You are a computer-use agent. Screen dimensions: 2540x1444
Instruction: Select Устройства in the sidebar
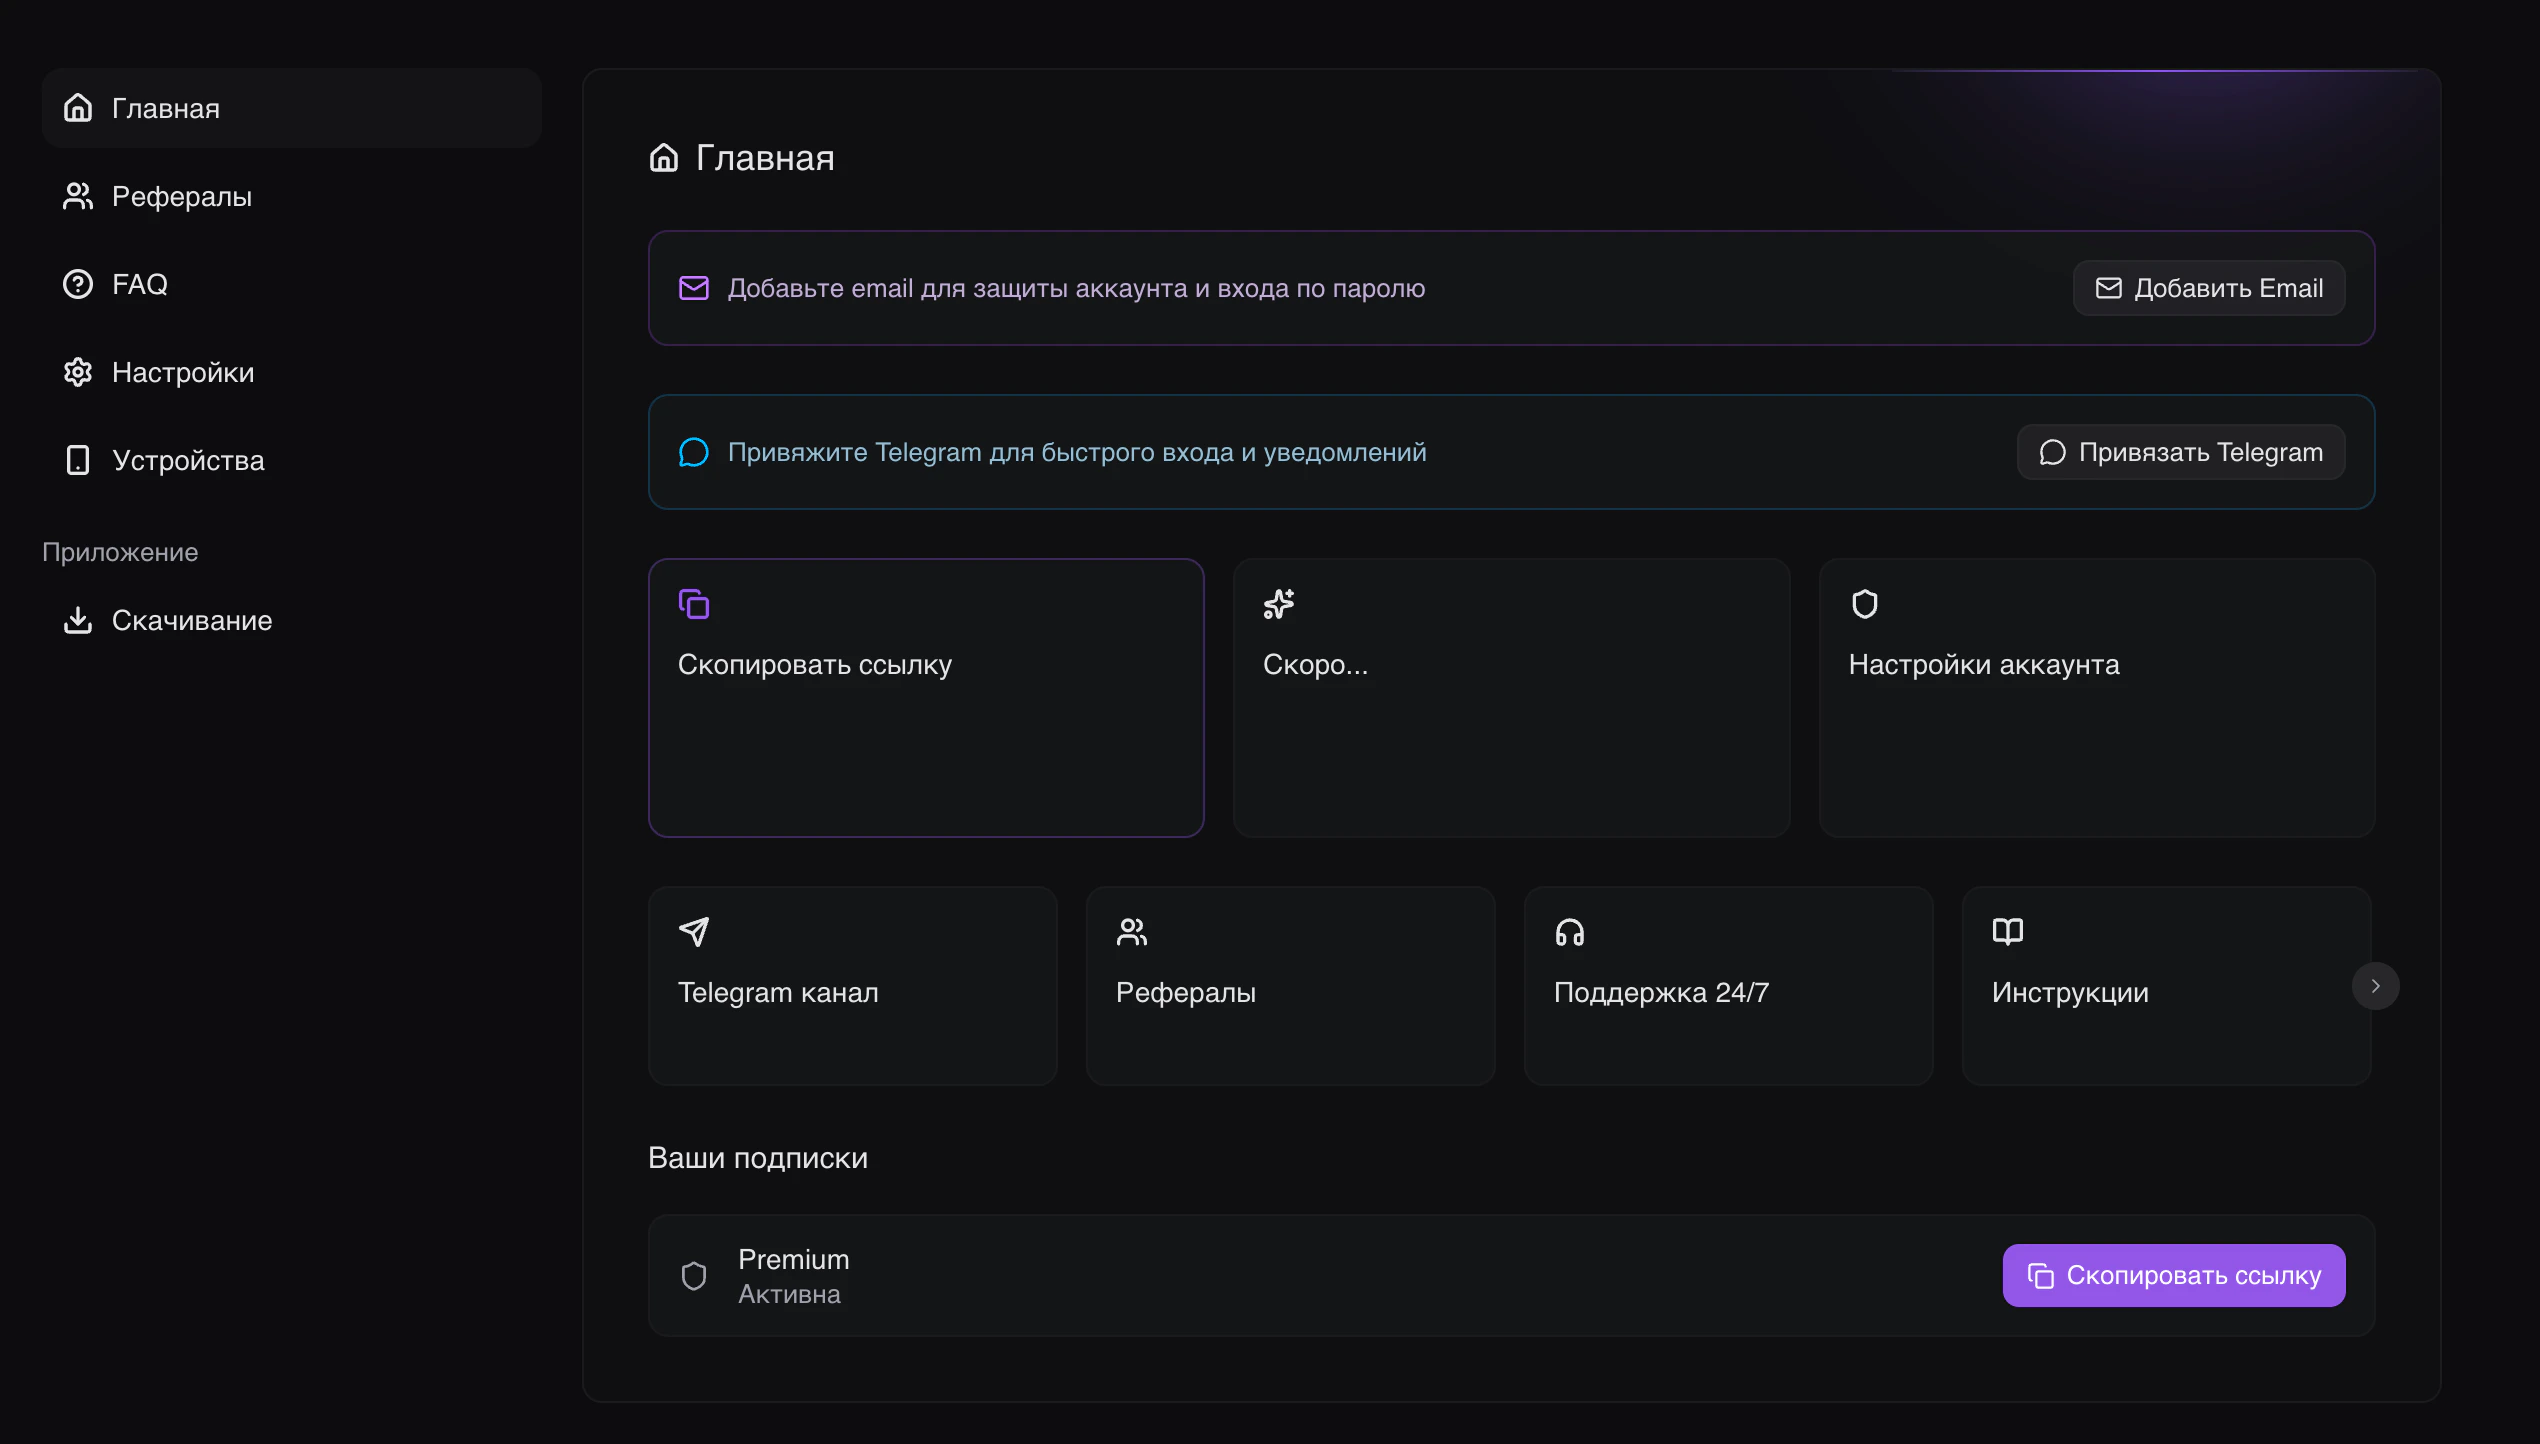pos(188,460)
